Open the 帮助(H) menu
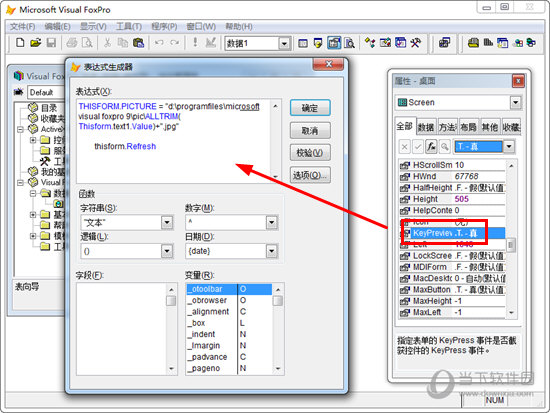This screenshot has height=413, width=550. [239, 27]
